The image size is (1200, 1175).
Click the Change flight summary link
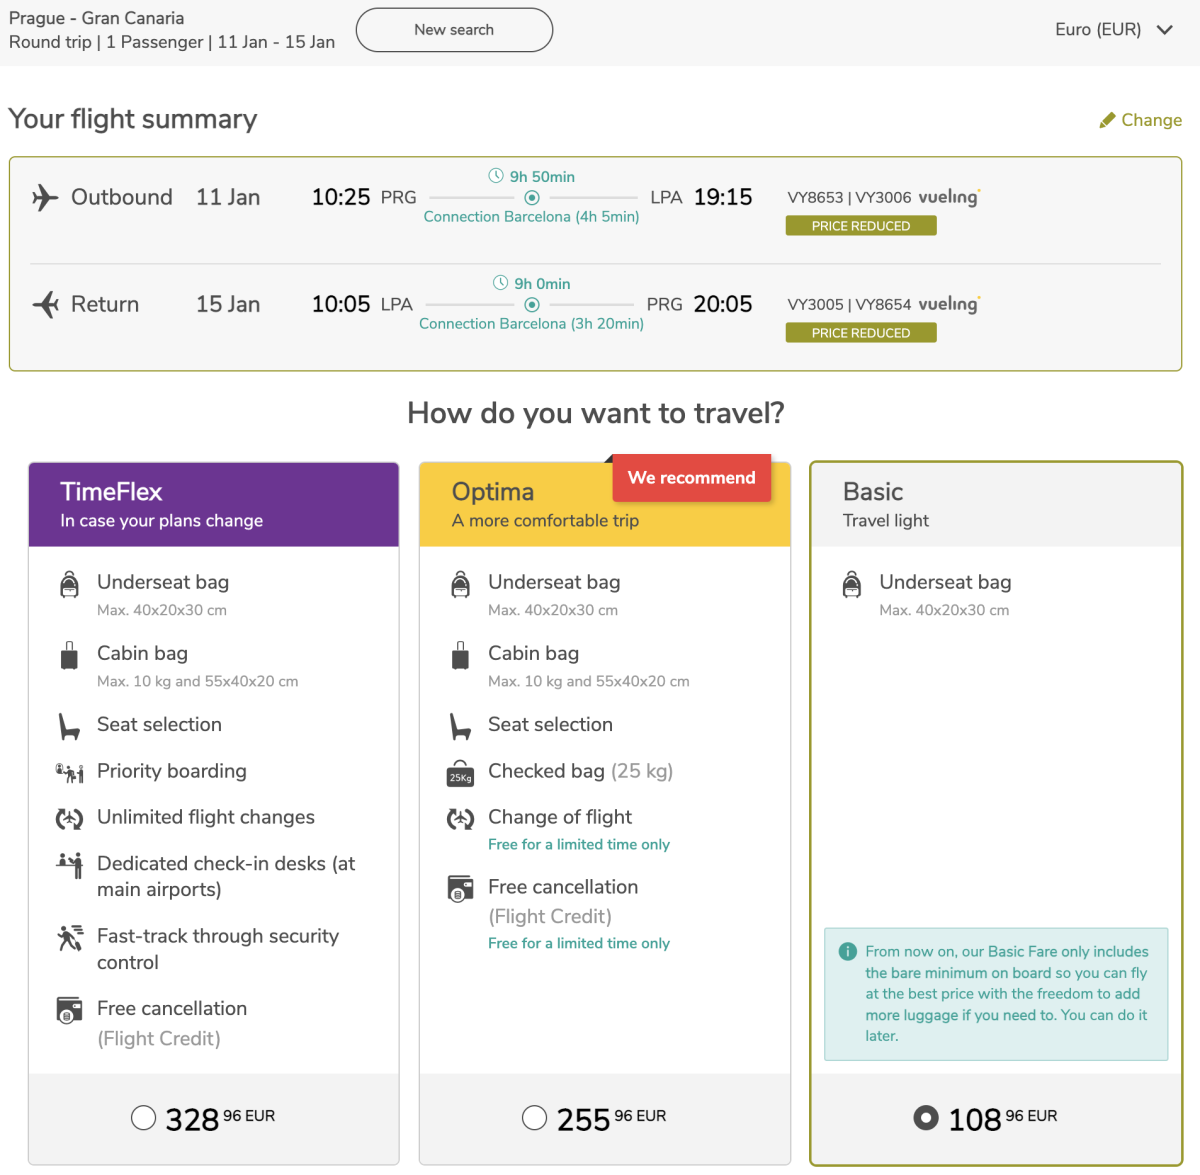click(1151, 120)
